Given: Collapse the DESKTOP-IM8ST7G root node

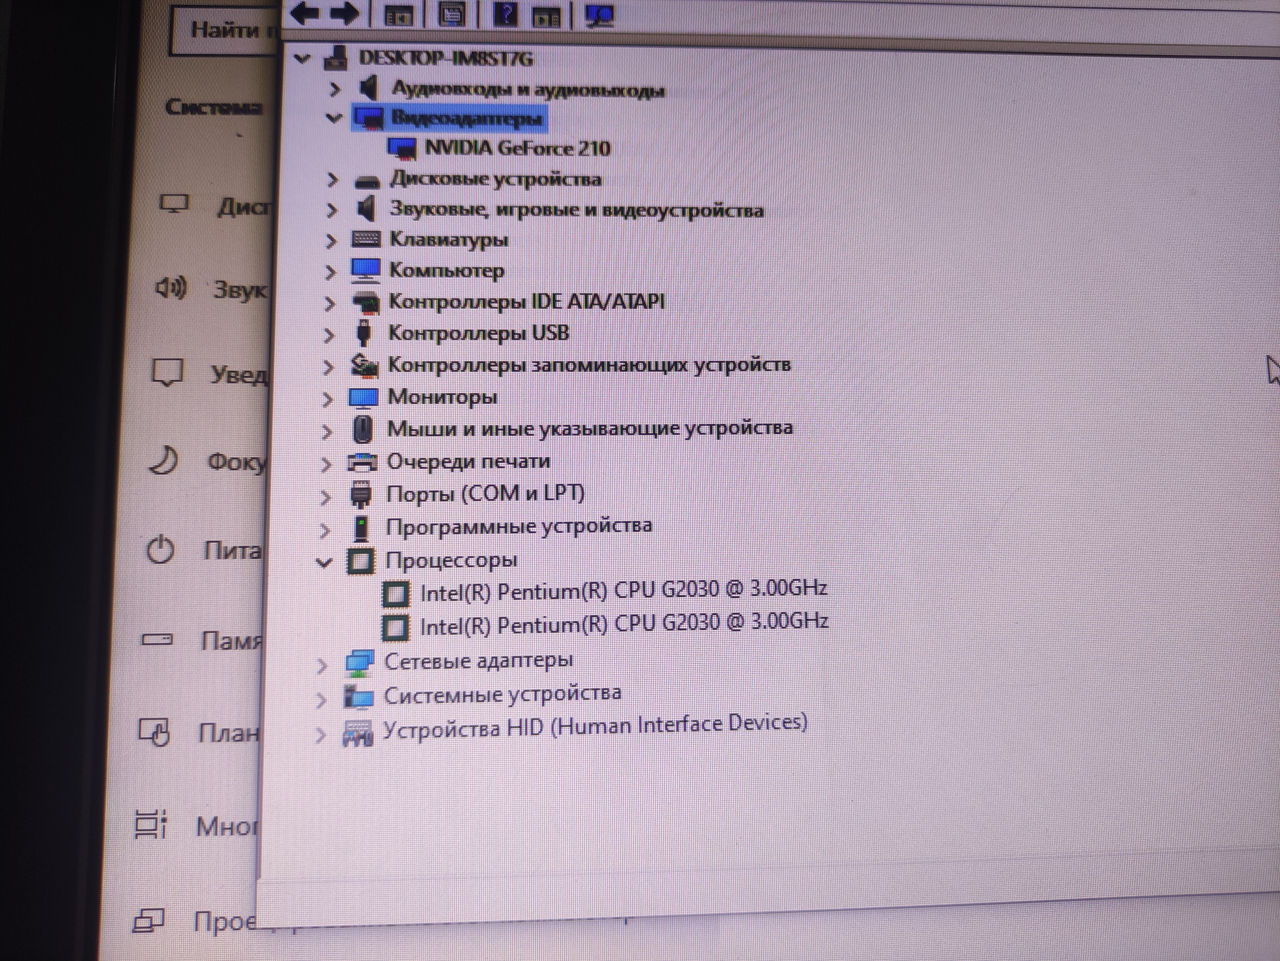Looking at the screenshot, I should [302, 59].
